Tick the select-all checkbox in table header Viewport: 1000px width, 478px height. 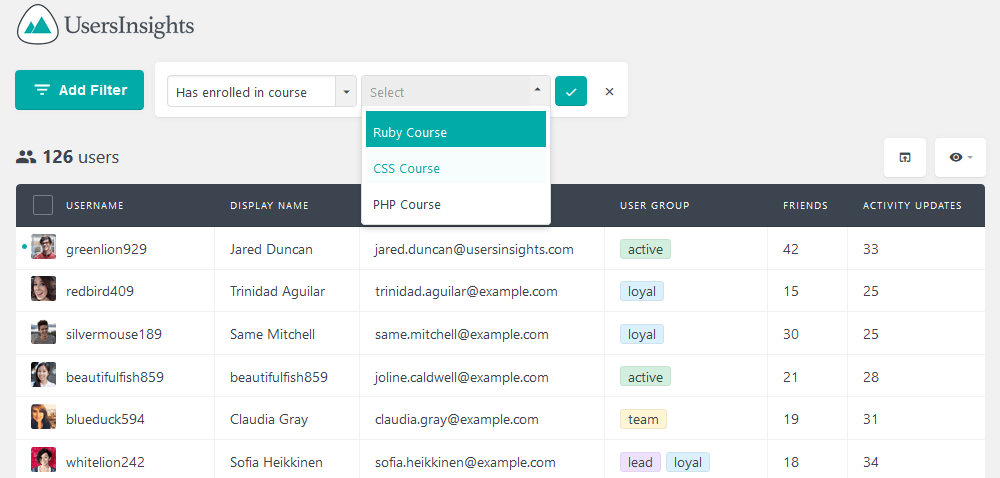click(43, 205)
